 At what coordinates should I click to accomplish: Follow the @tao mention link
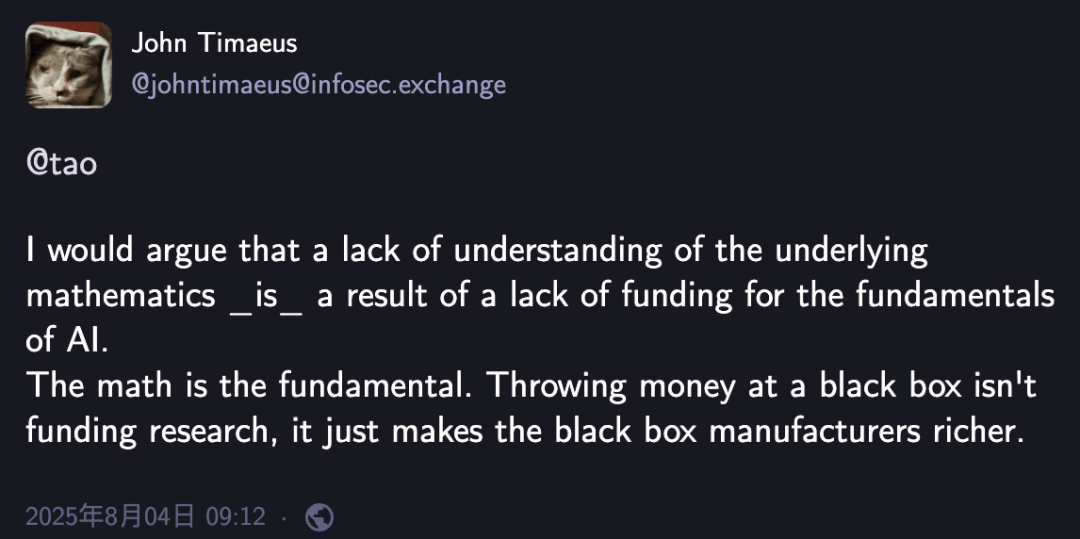61,163
